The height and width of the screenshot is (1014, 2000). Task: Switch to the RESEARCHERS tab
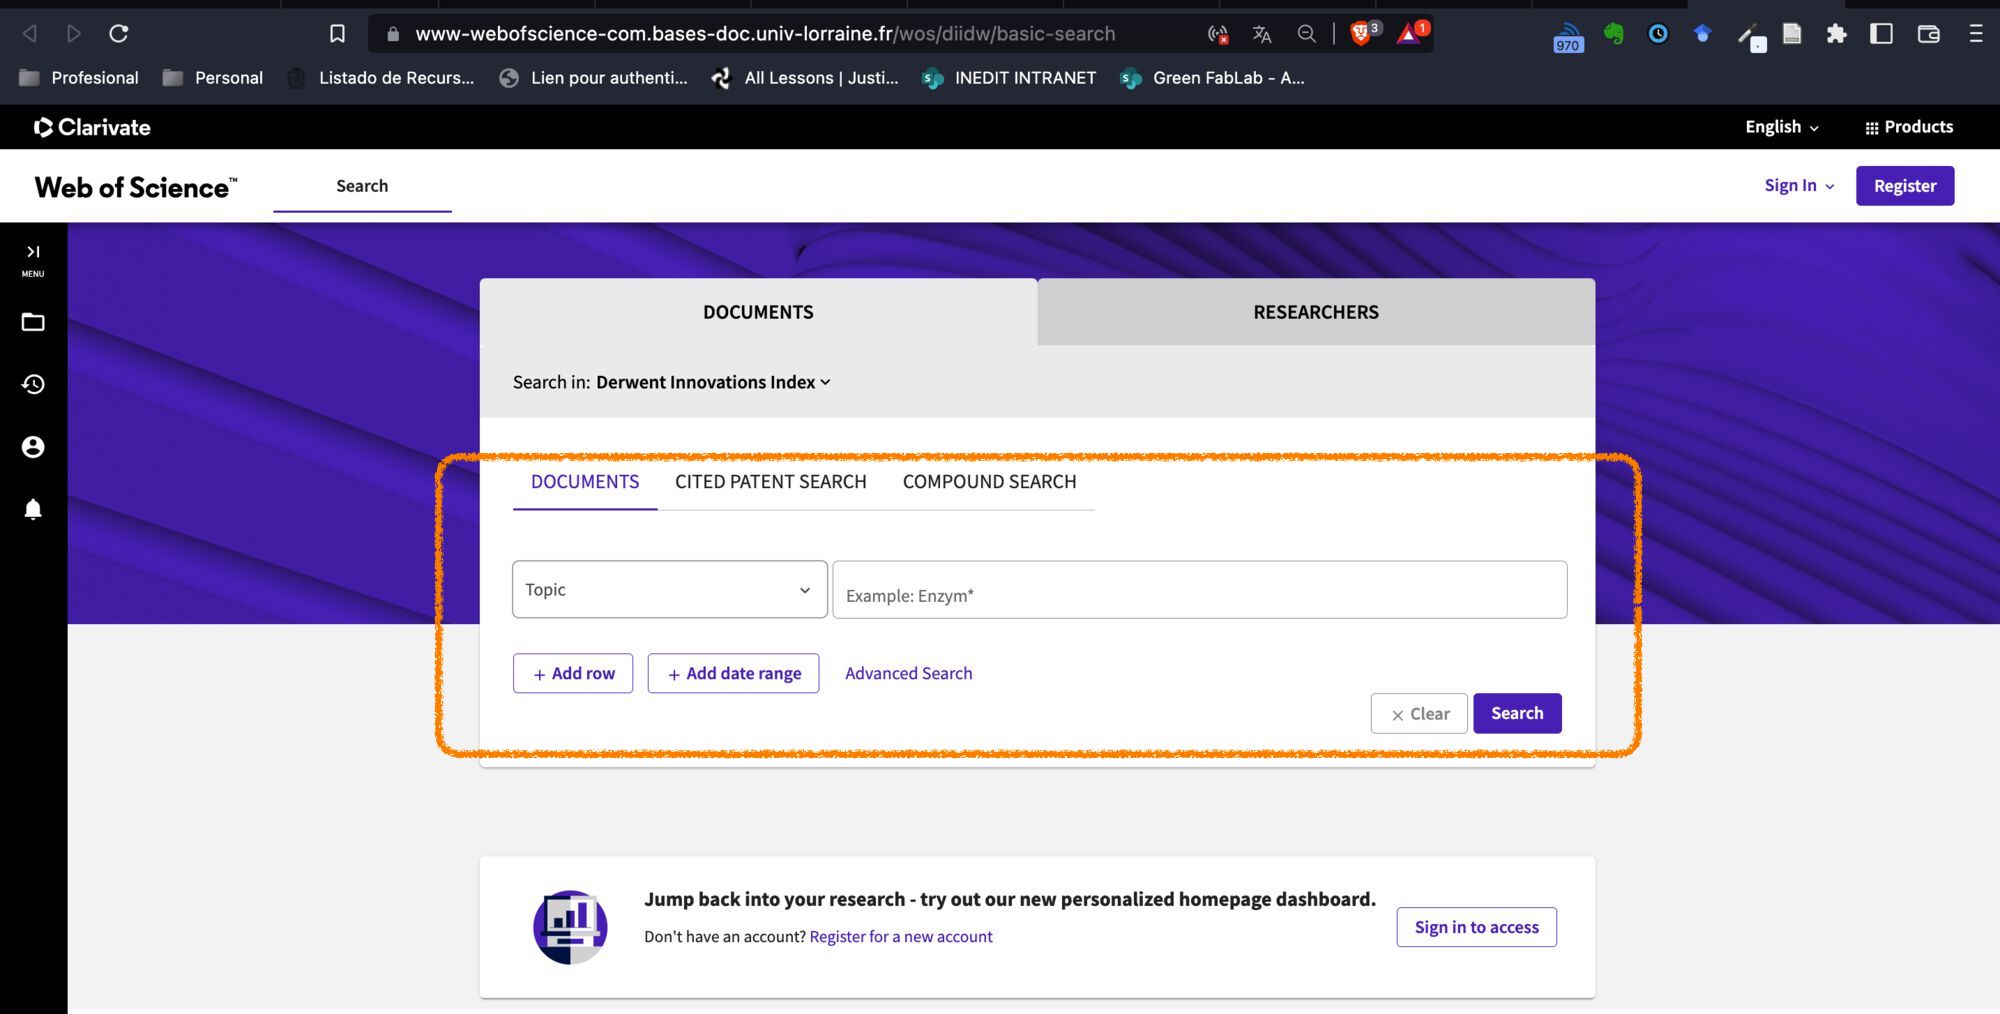click(1315, 312)
